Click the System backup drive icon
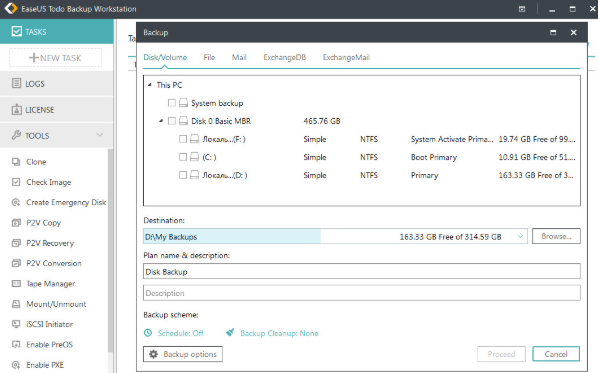Screen dimensions: 598x373 click(x=183, y=103)
